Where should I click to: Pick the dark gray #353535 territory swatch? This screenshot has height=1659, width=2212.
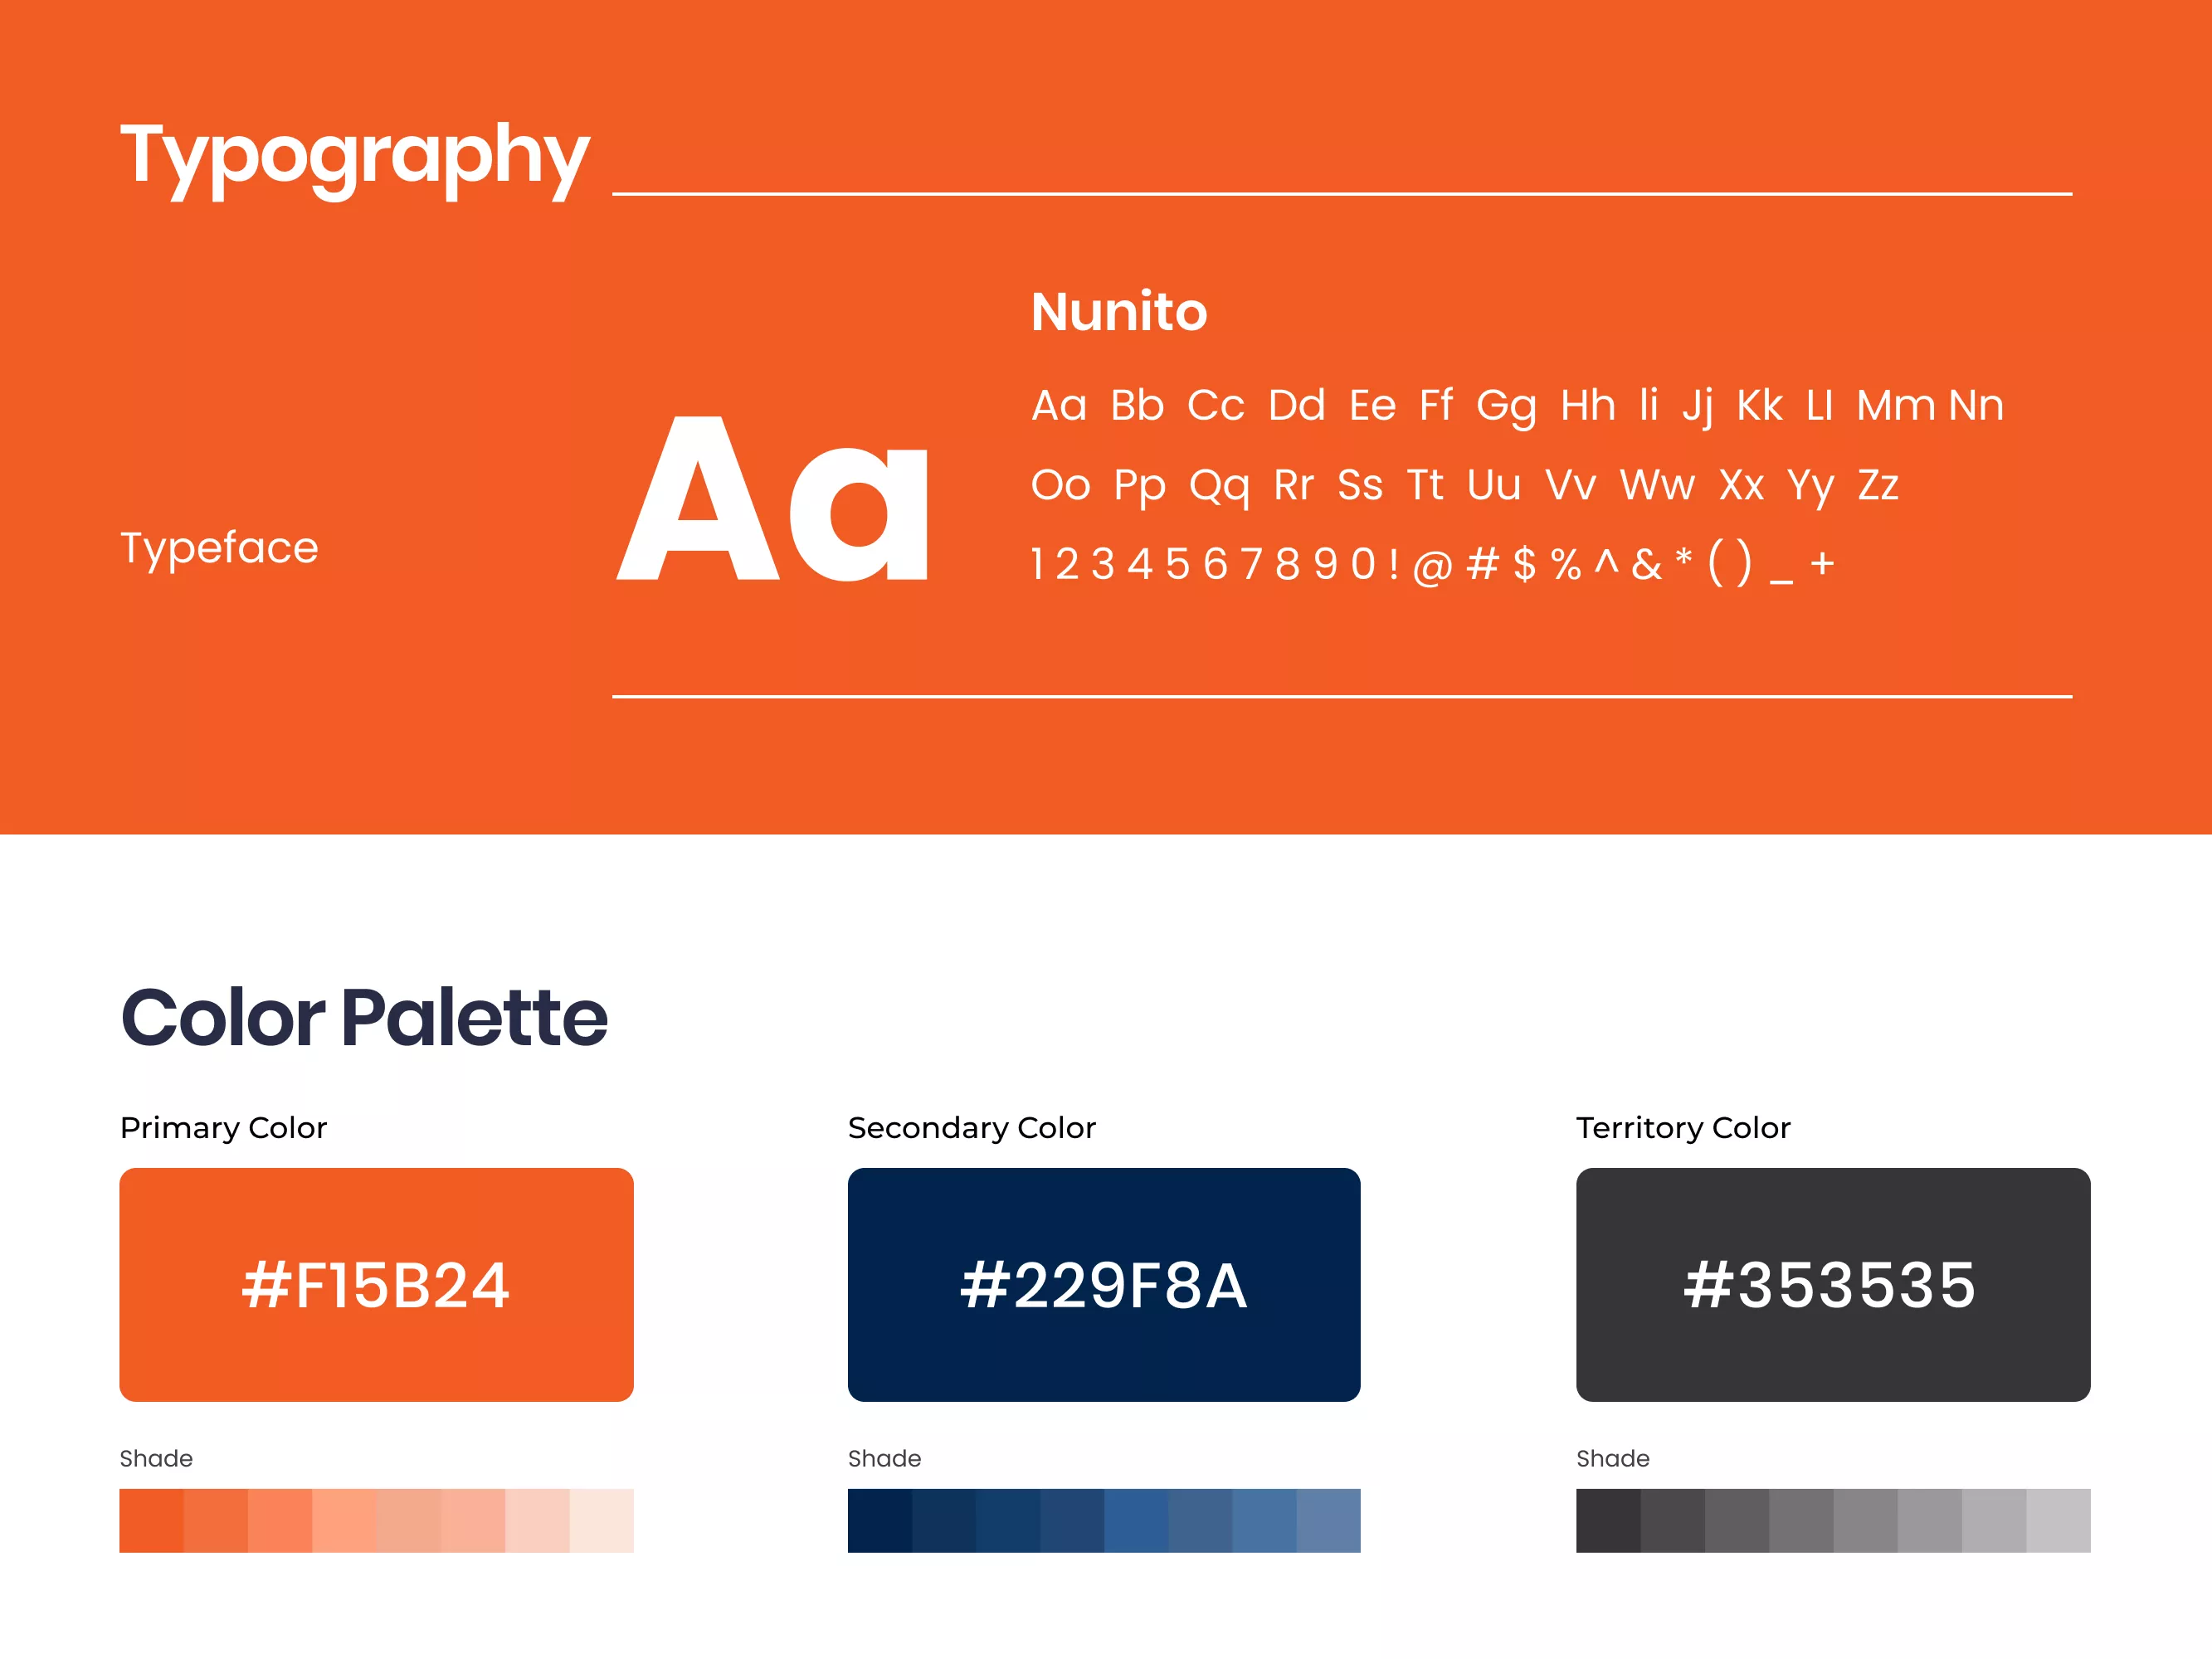(x=1832, y=1284)
